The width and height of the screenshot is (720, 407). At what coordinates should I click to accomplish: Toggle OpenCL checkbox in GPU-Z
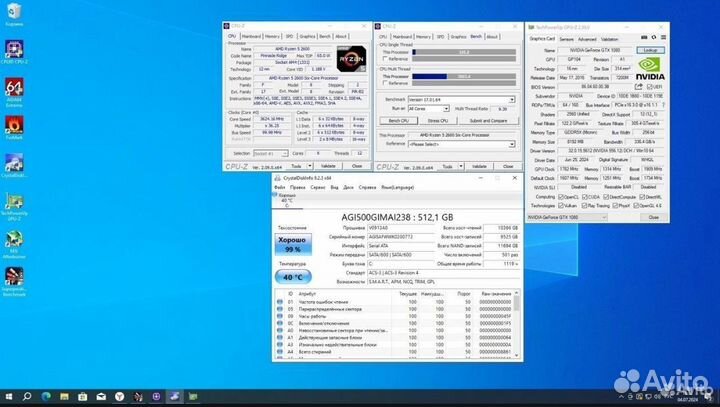[x=561, y=197]
